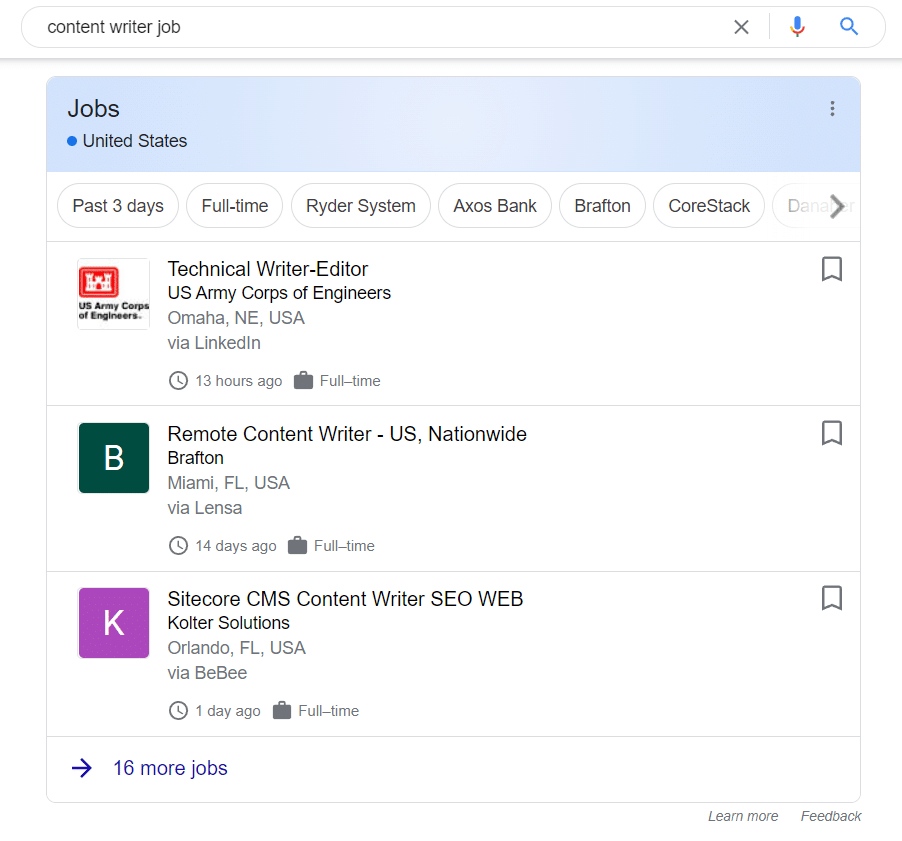The image size is (902, 841).
Task: Open the Feedback link
Action: tap(830, 816)
